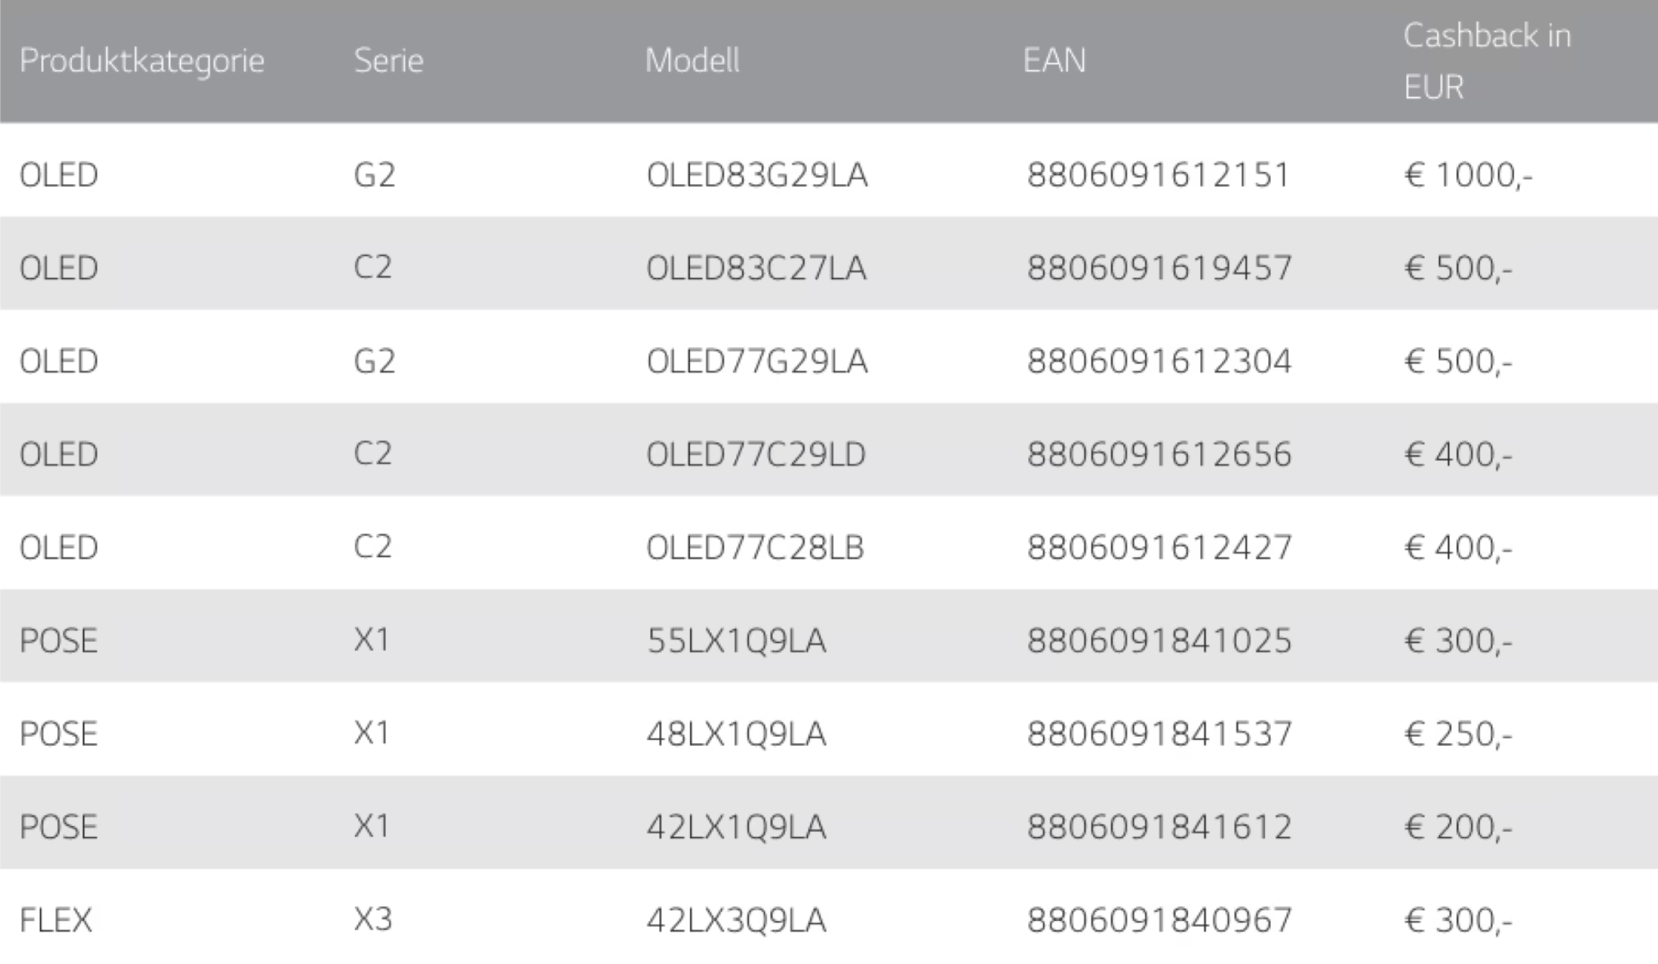This screenshot has height=964, width=1658.
Task: Select model 42LX1Q9LA cell
Action: point(736,827)
